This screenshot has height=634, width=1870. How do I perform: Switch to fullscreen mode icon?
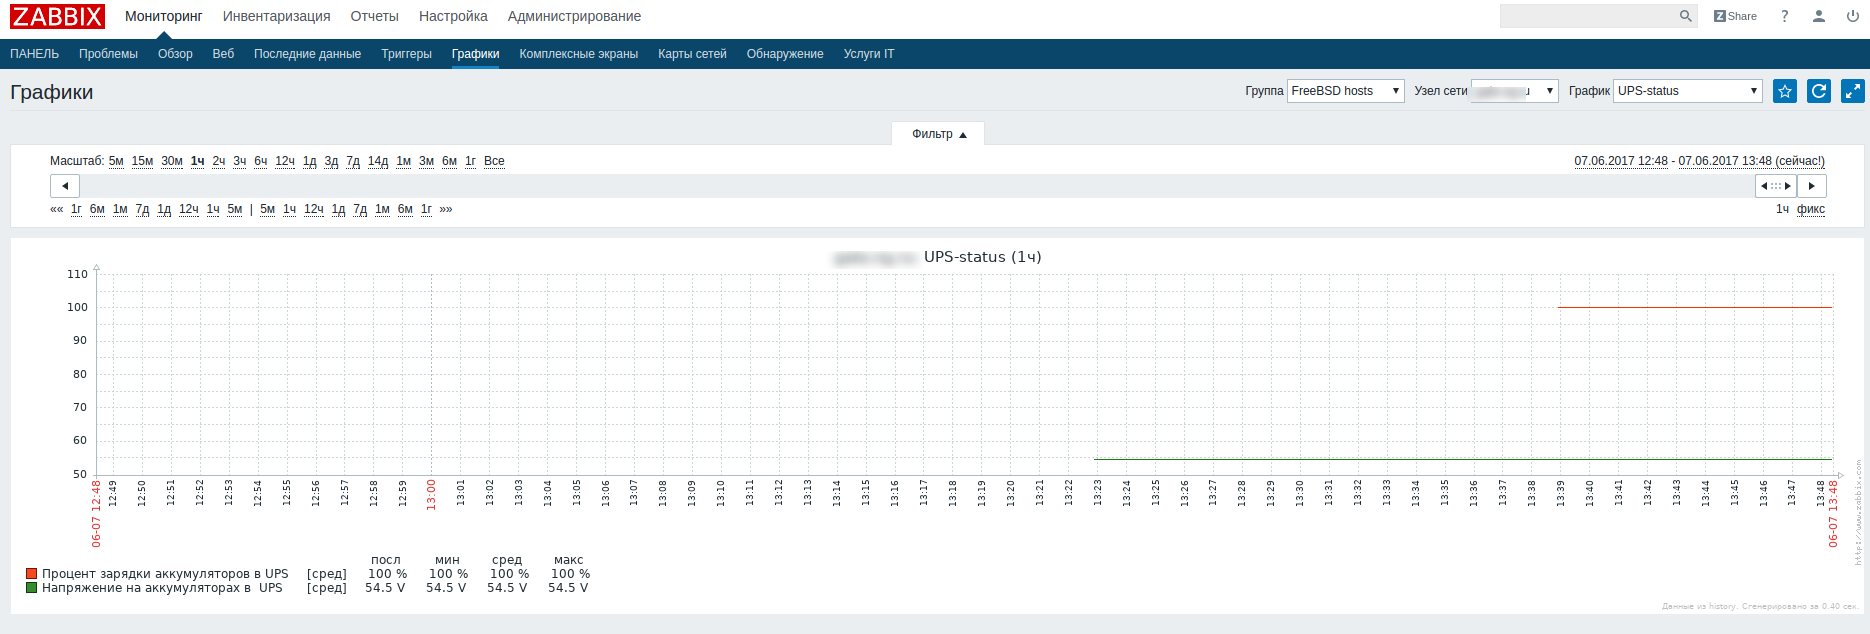click(x=1853, y=91)
